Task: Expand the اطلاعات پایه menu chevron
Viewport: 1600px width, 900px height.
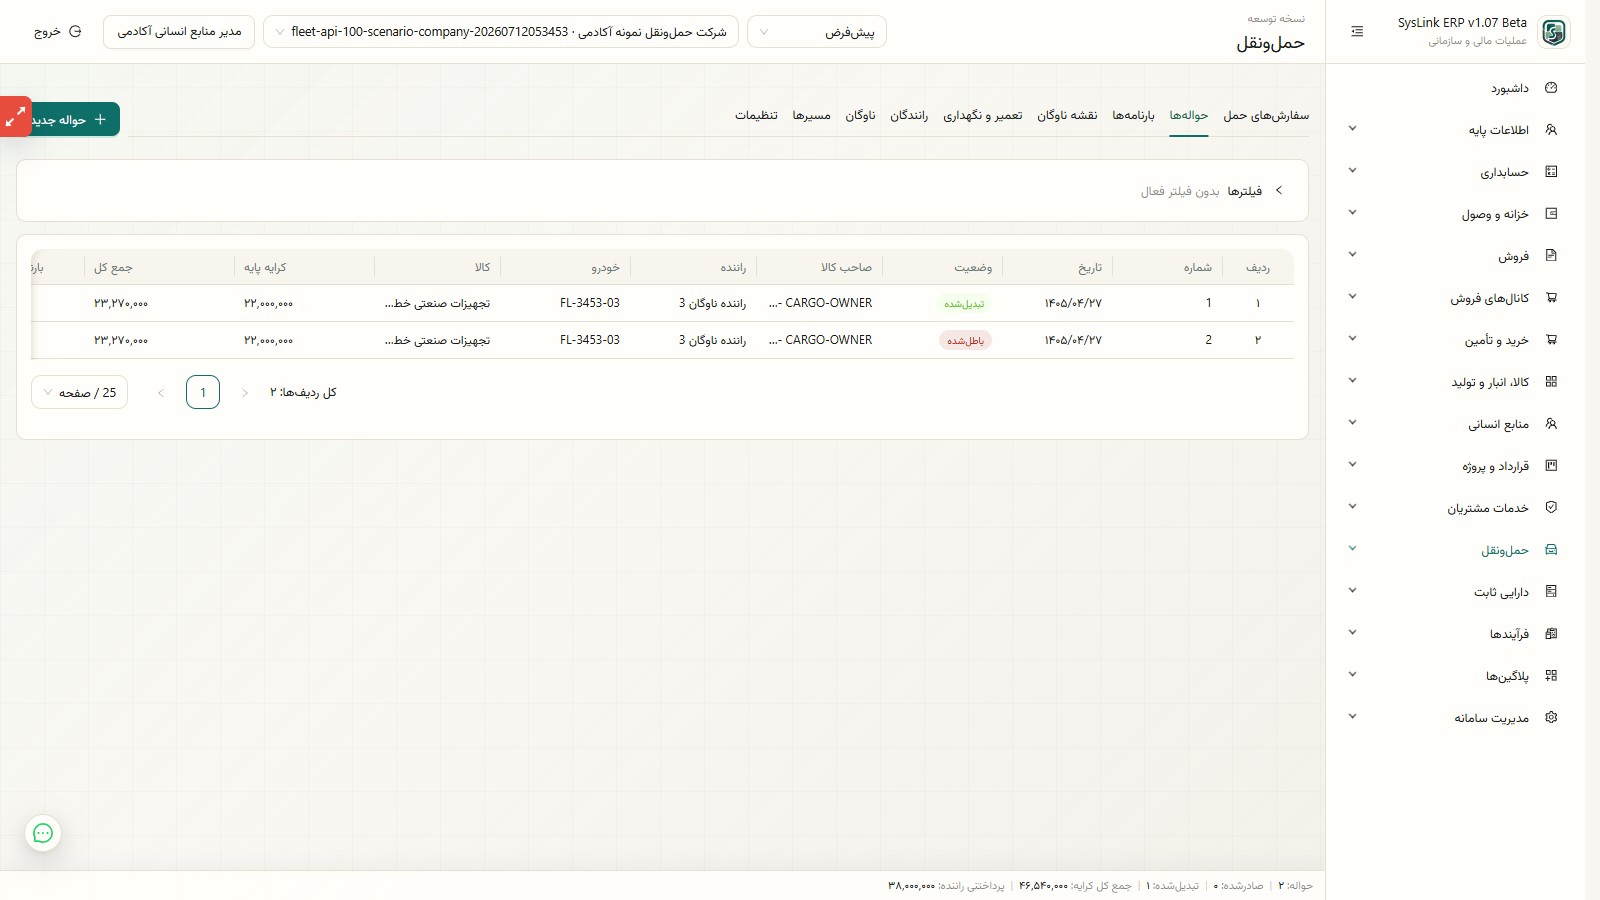Action: coord(1352,129)
